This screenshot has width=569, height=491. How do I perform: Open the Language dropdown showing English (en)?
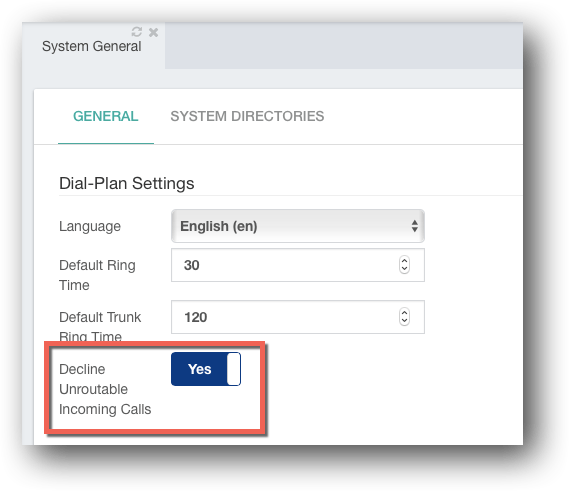(298, 226)
